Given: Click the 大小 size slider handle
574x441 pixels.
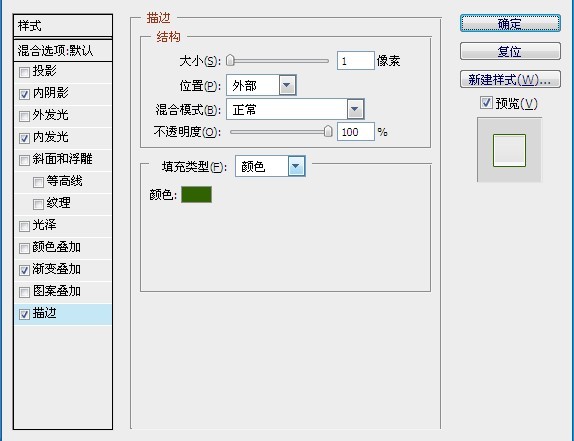Looking at the screenshot, I should [x=230, y=61].
